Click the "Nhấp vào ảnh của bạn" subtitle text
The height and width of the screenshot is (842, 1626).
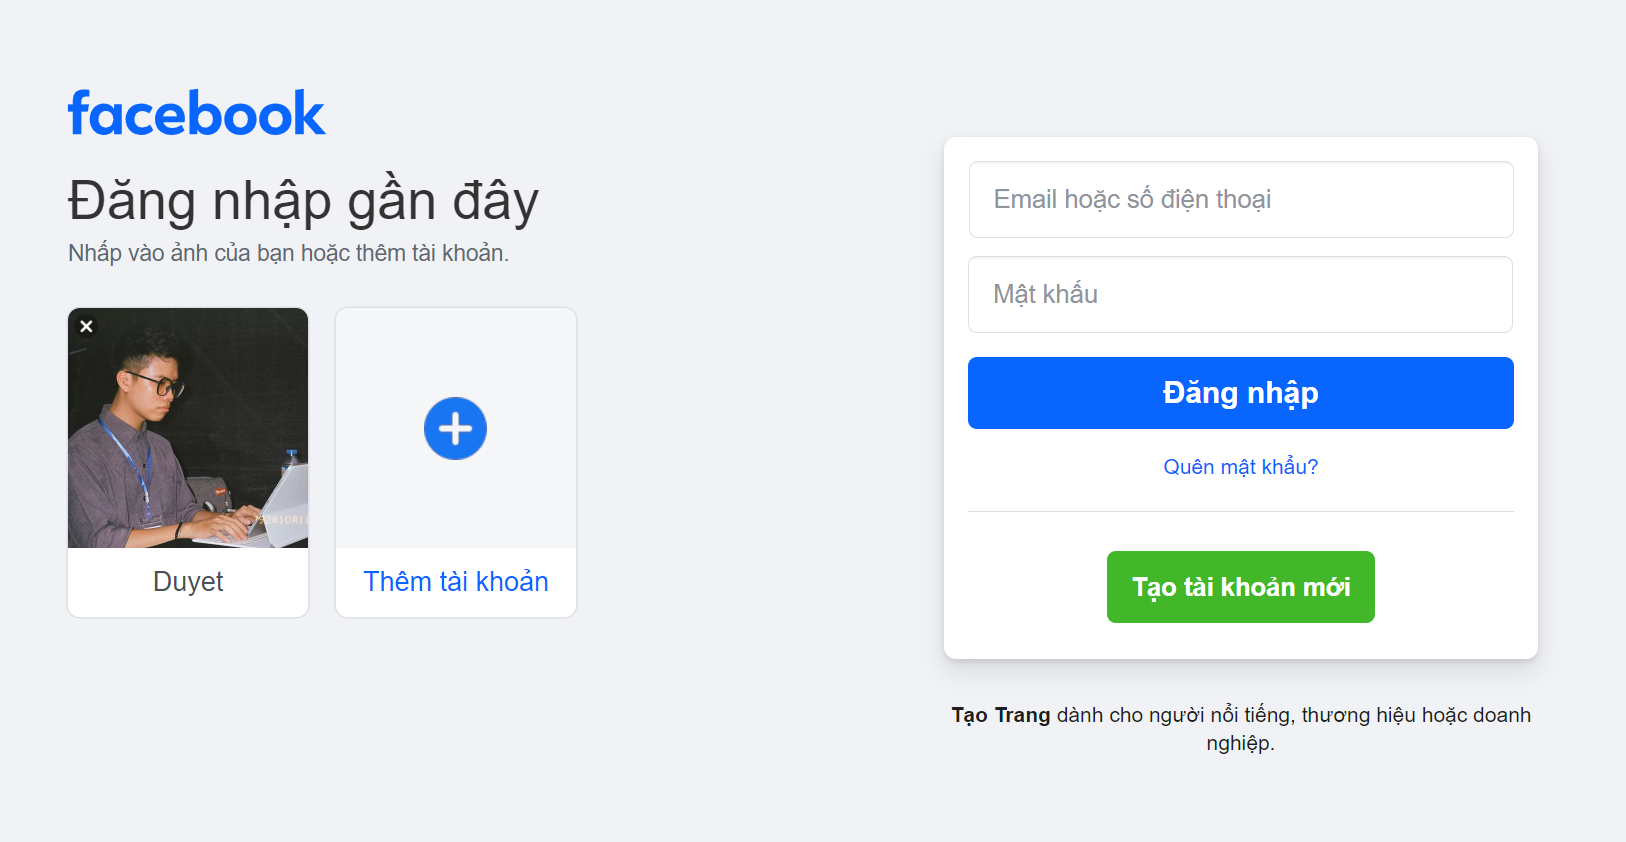(288, 254)
